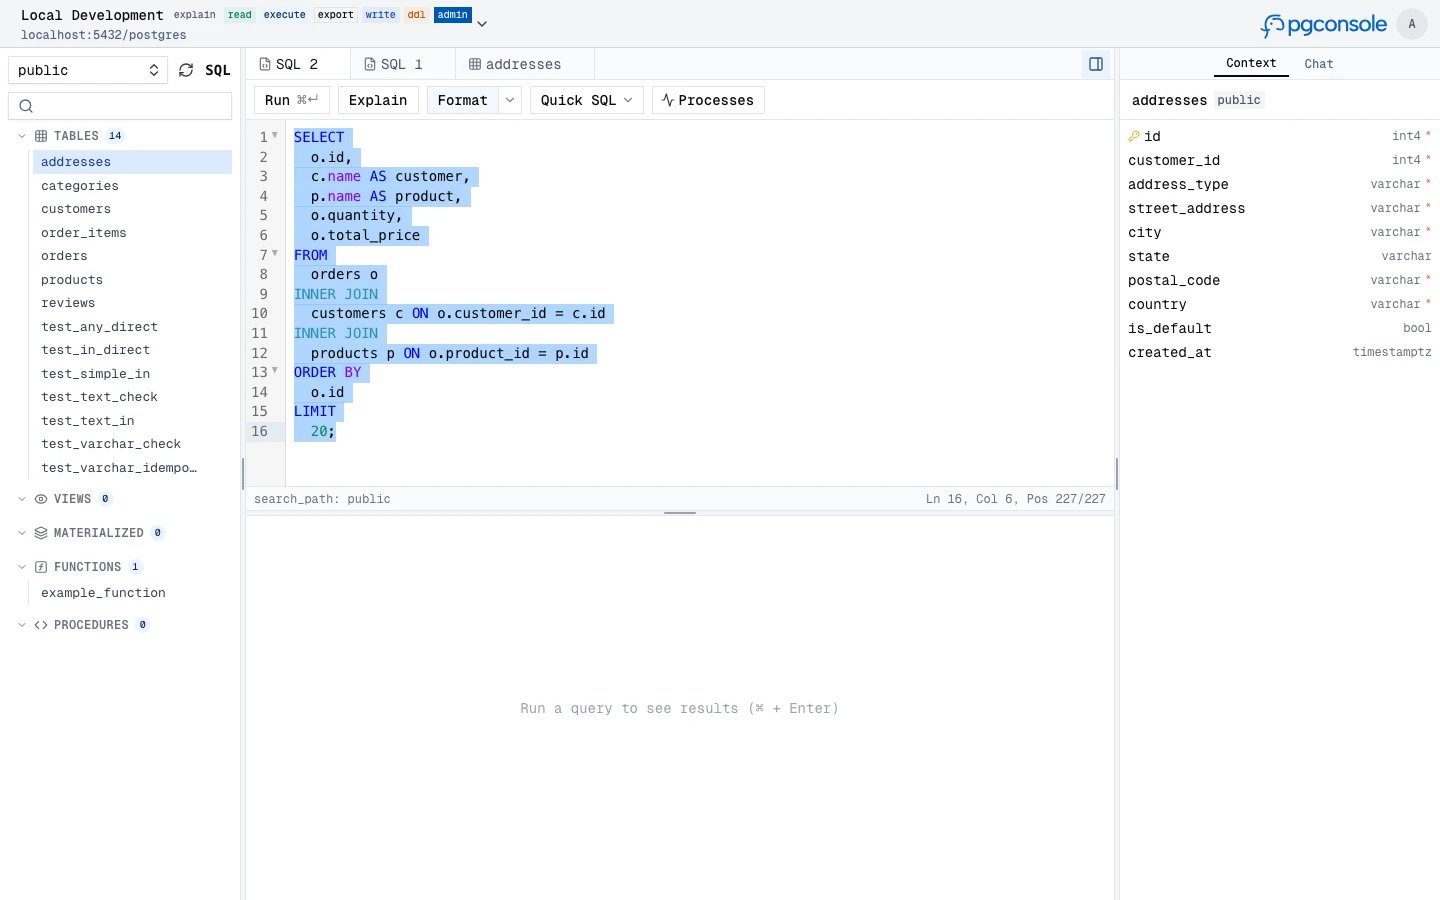Image resolution: width=1440 pixels, height=900 pixels.
Task: Select the test_varchar_idempo… table
Action: click(x=132, y=468)
